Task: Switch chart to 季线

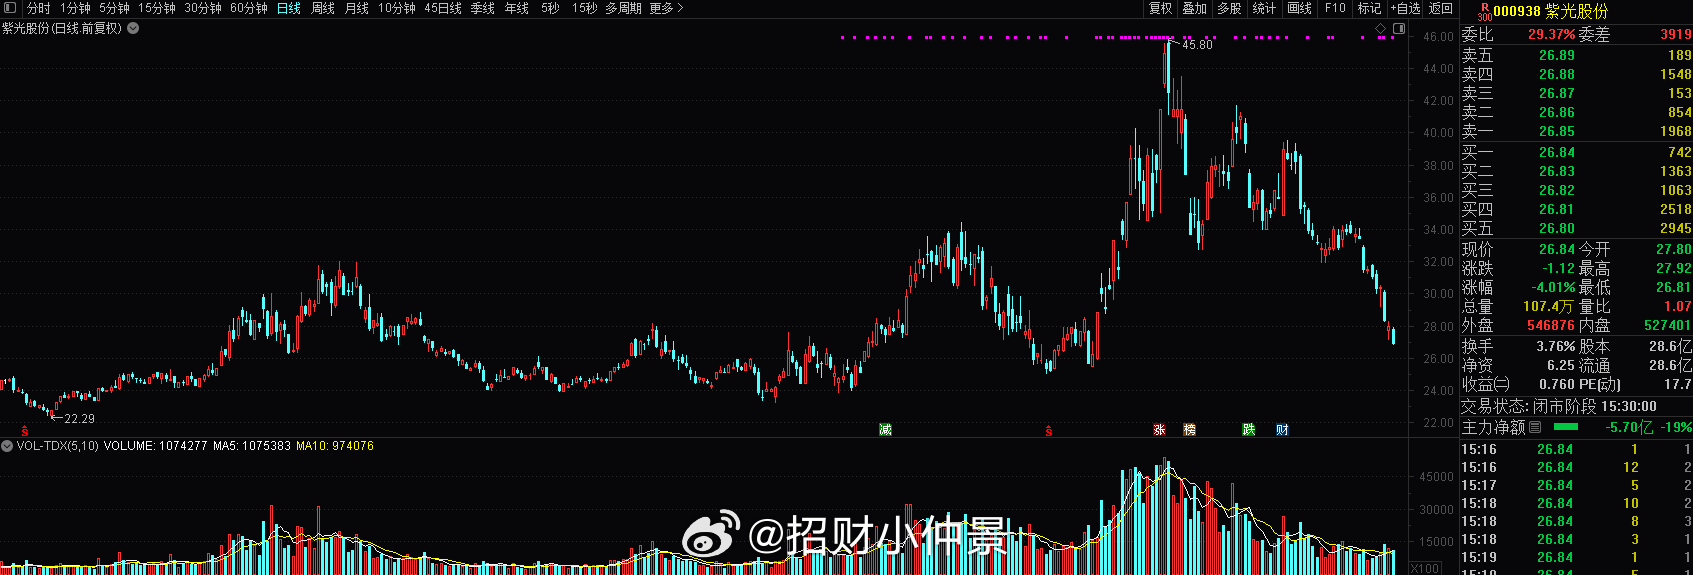Action: tap(483, 8)
